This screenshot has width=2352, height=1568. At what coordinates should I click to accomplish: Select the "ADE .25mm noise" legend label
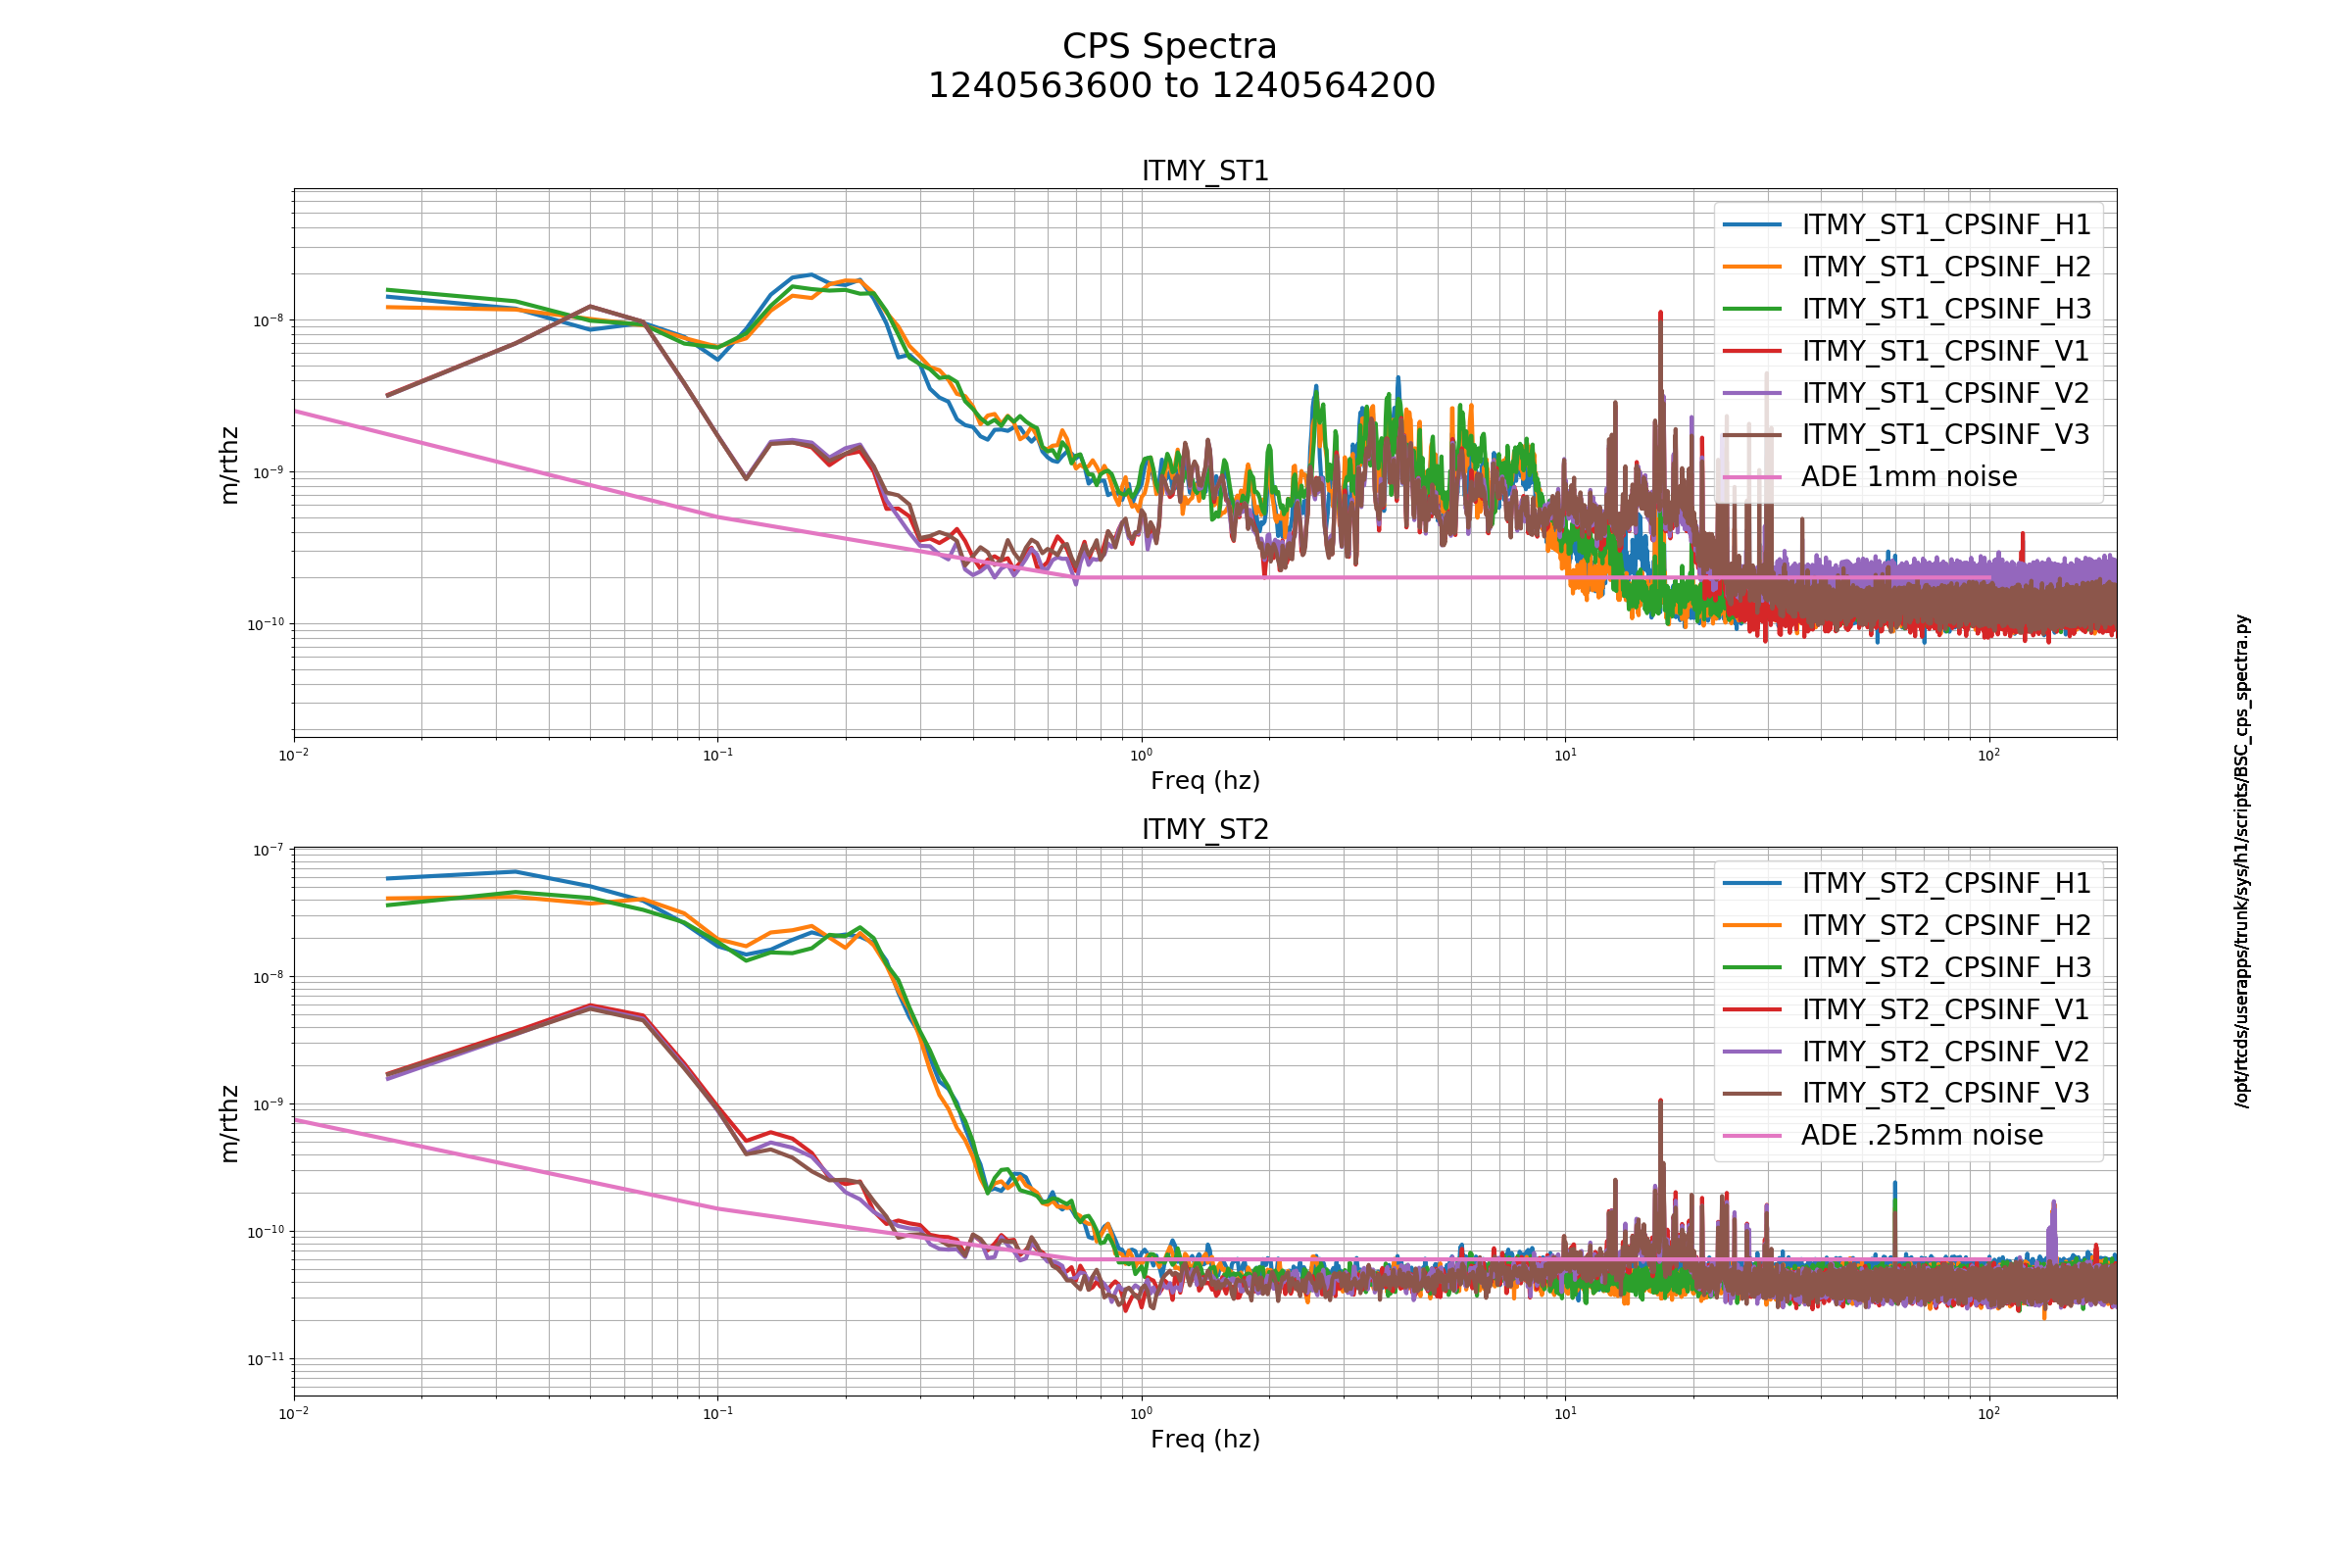[x=1922, y=1135]
